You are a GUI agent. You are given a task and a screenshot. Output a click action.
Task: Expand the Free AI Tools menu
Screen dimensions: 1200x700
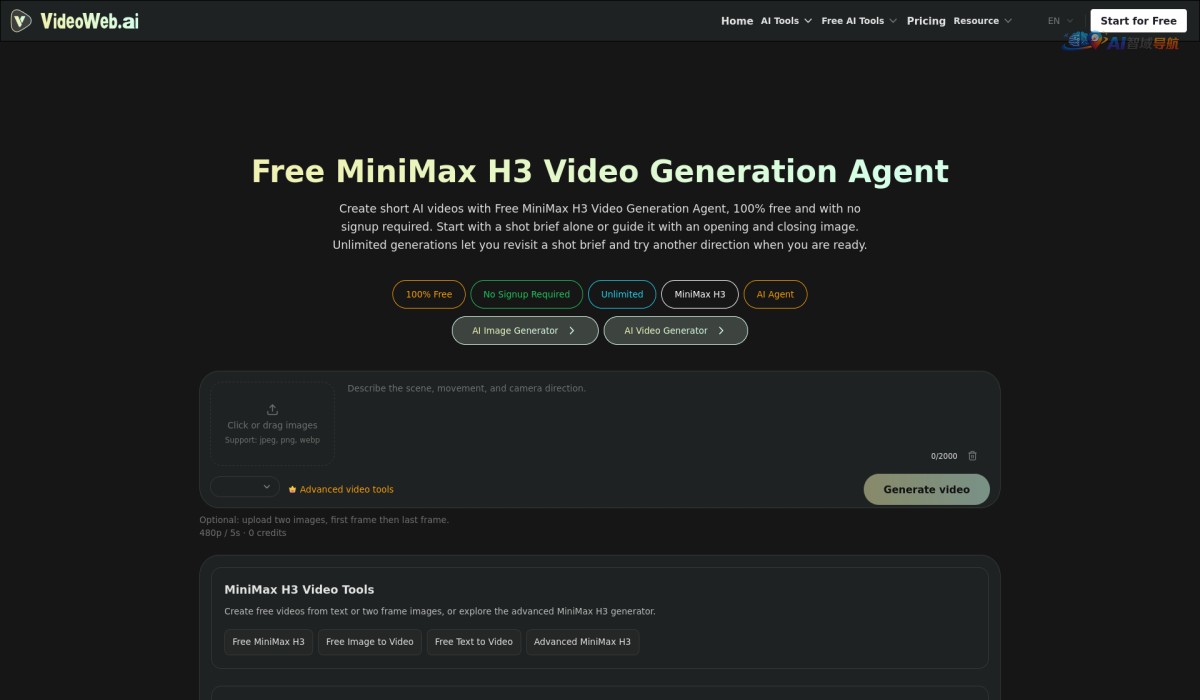859,21
